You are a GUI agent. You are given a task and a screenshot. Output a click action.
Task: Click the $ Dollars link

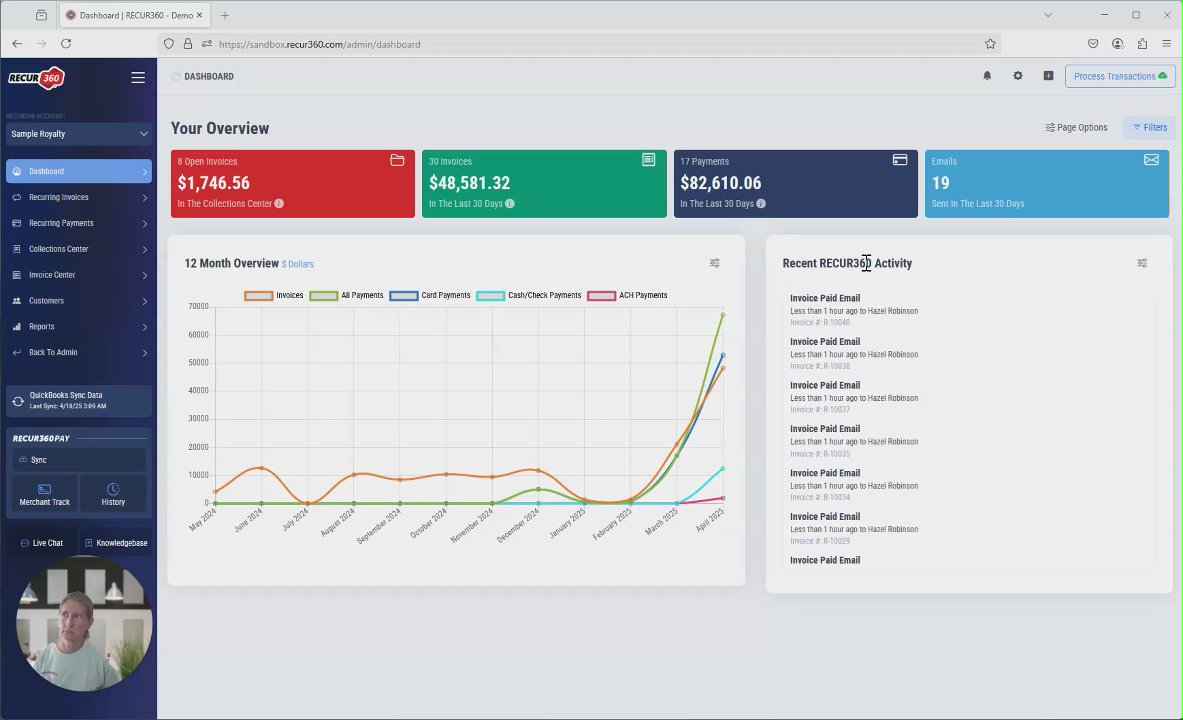pos(297,264)
